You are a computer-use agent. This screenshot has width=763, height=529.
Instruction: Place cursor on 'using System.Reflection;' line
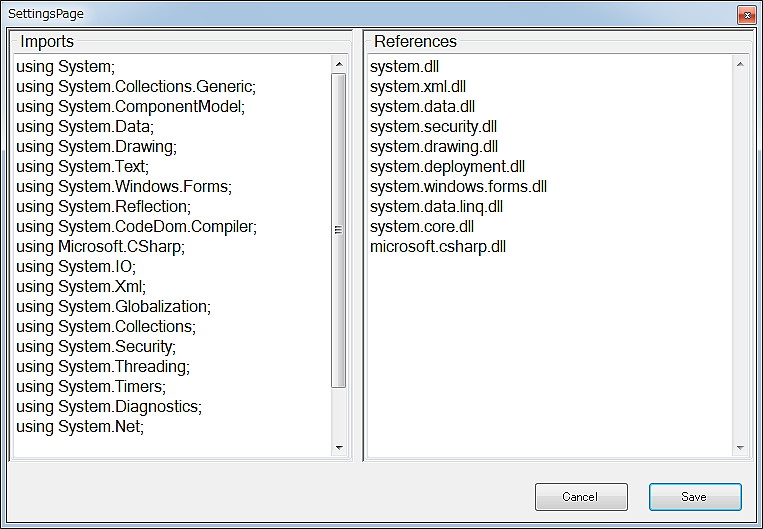(x=103, y=207)
